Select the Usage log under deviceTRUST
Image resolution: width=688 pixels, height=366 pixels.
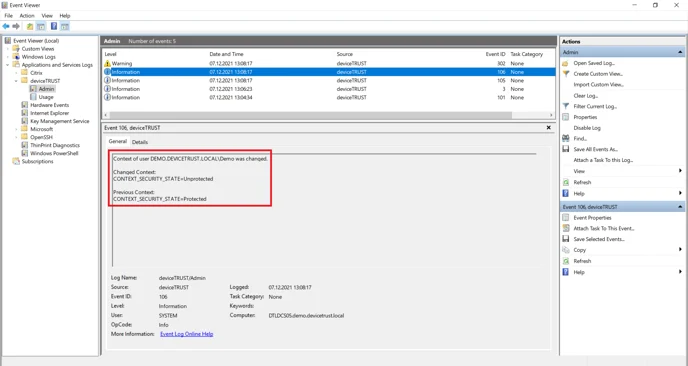point(46,97)
